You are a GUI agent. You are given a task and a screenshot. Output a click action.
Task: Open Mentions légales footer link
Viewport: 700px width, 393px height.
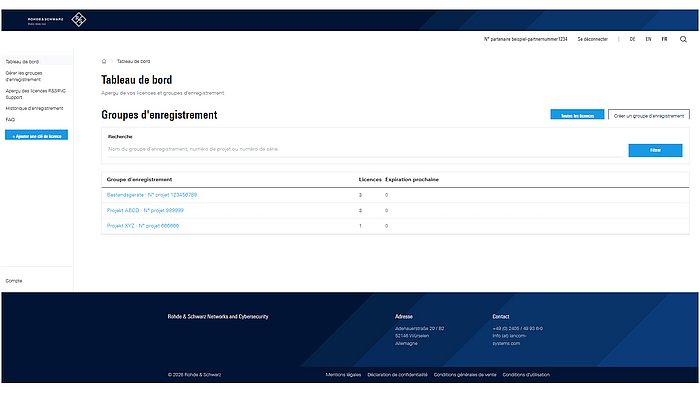pyautogui.click(x=343, y=375)
